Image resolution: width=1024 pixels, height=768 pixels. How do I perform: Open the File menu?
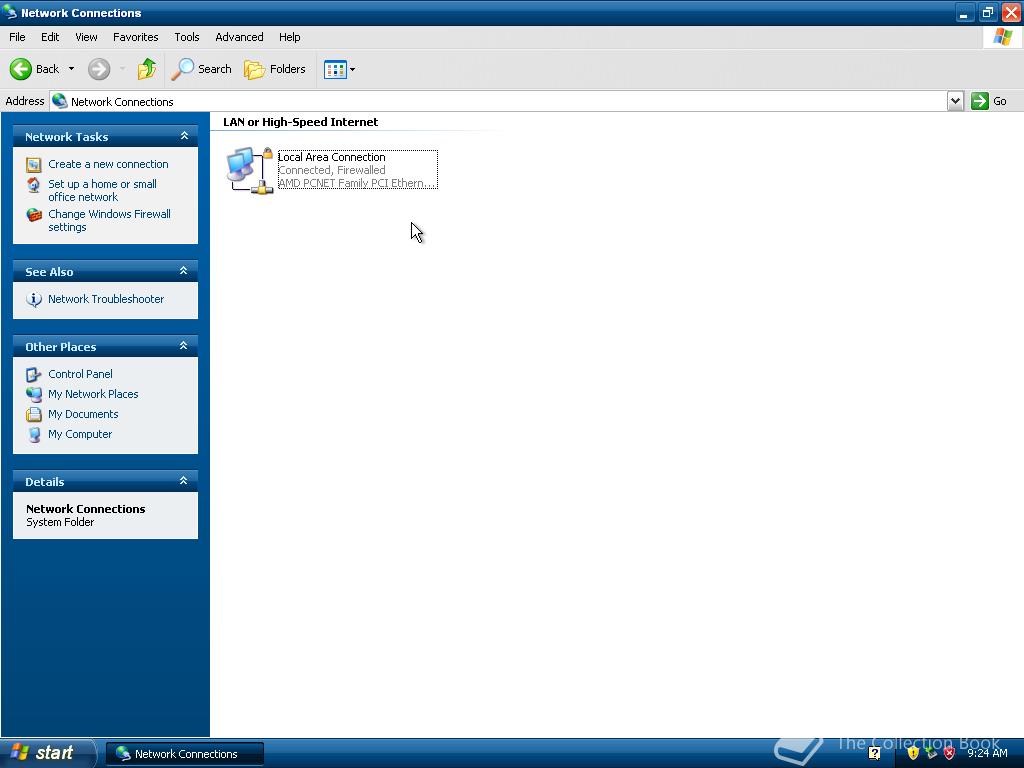tap(17, 37)
